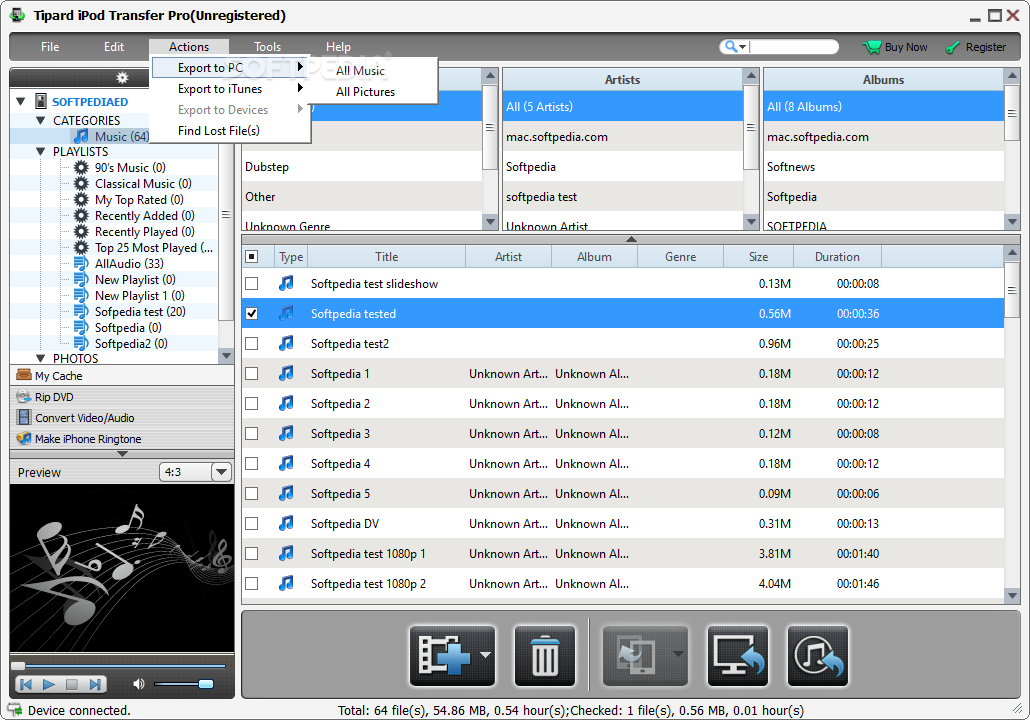Check the Softpedia 3 checkbox
The image size is (1030, 720).
coord(252,434)
